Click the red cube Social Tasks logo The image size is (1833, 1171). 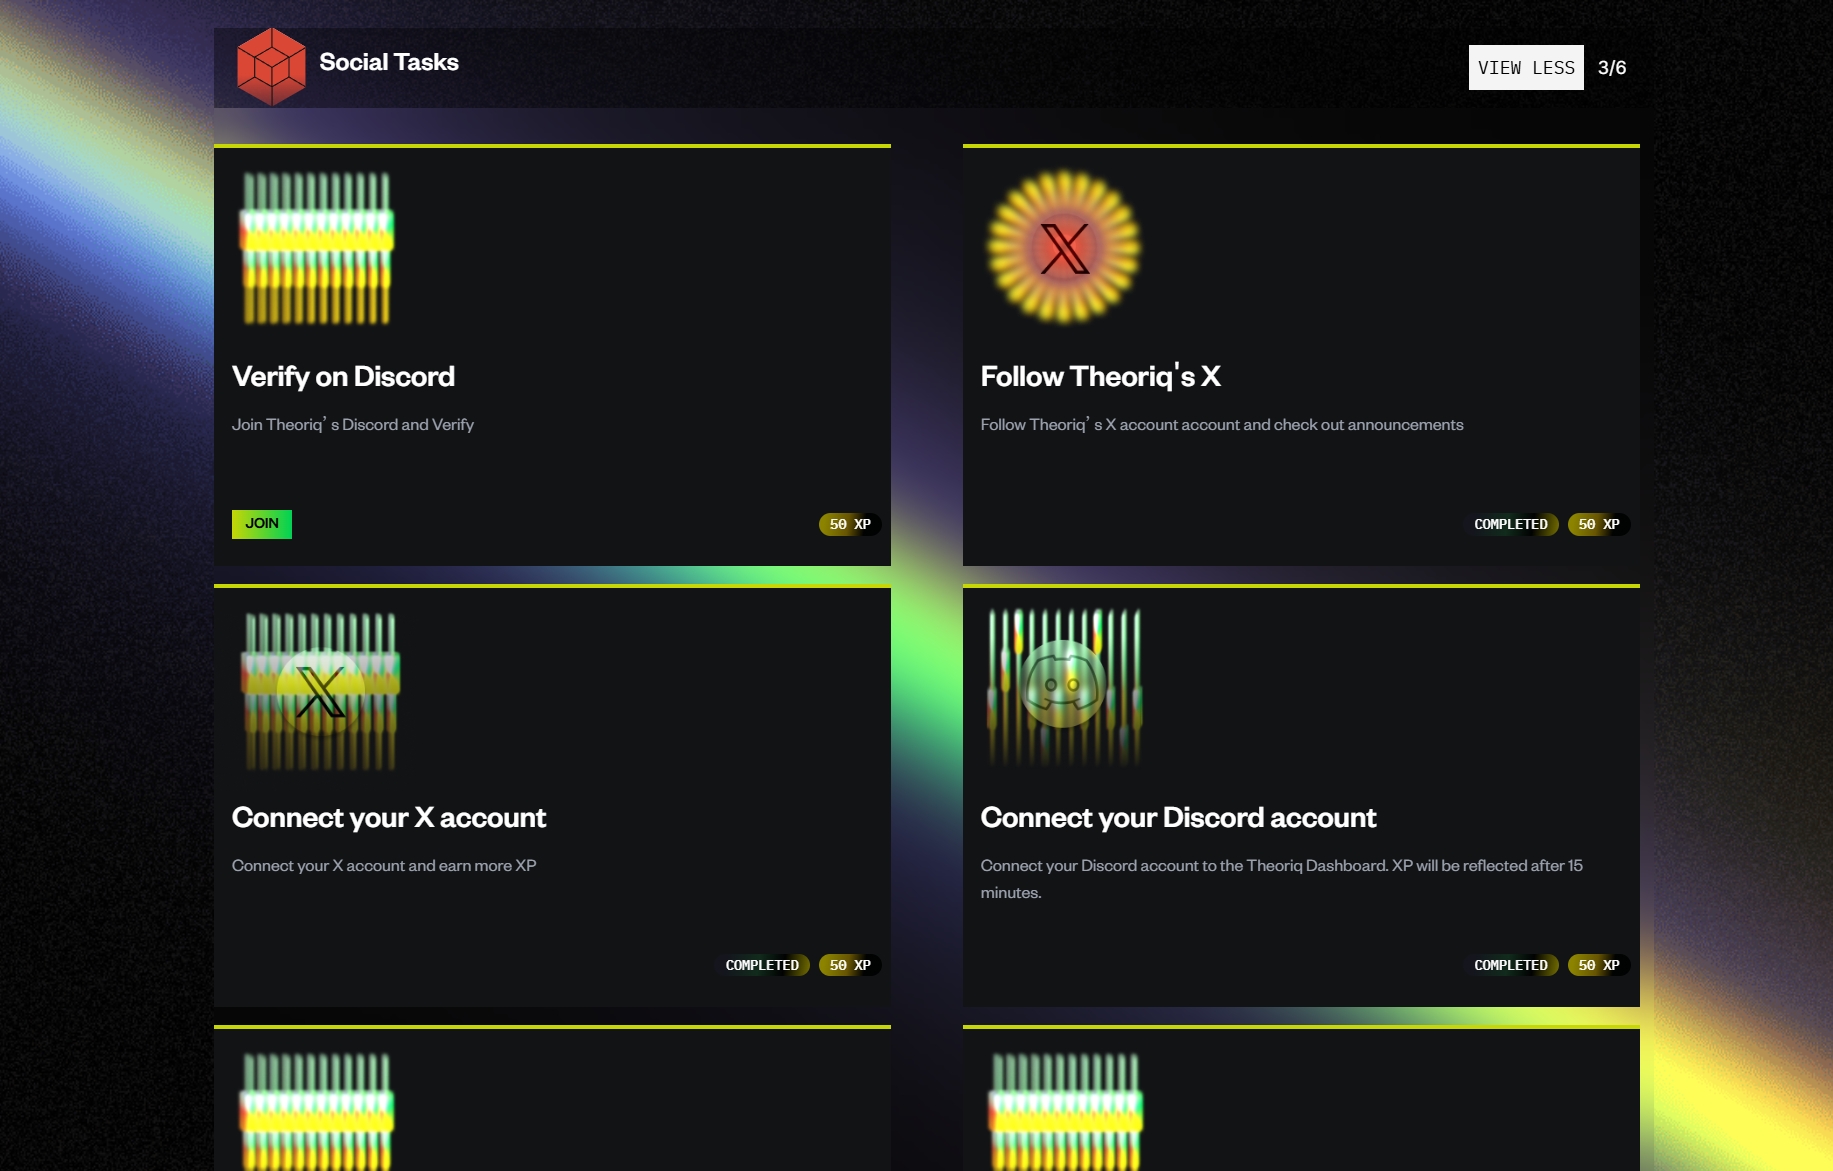[x=271, y=67]
